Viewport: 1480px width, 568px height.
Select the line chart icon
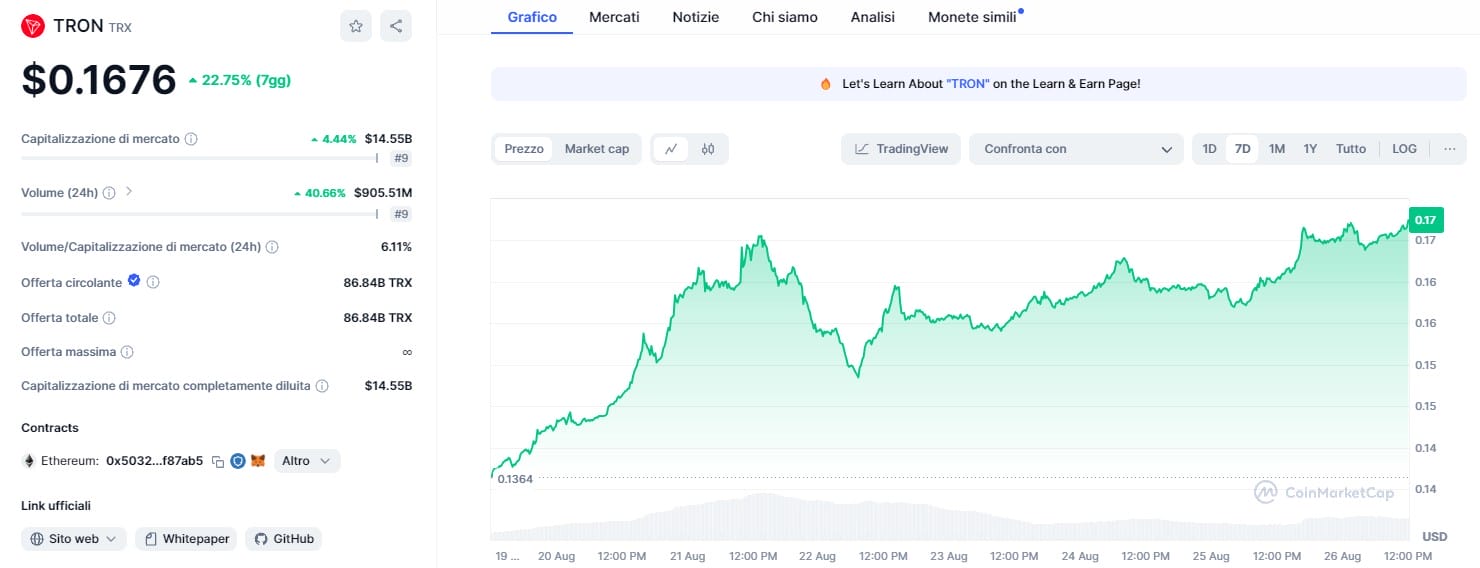tap(671, 149)
